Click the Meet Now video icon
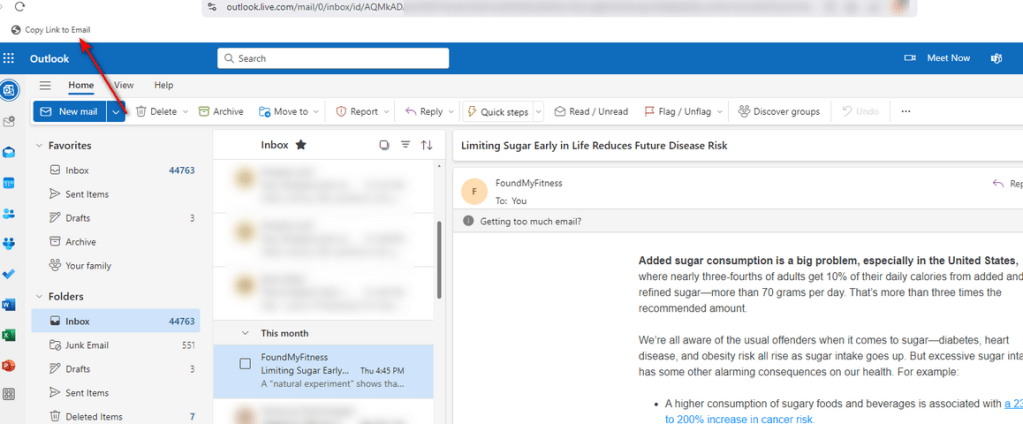This screenshot has height=424, width=1023. (910, 58)
